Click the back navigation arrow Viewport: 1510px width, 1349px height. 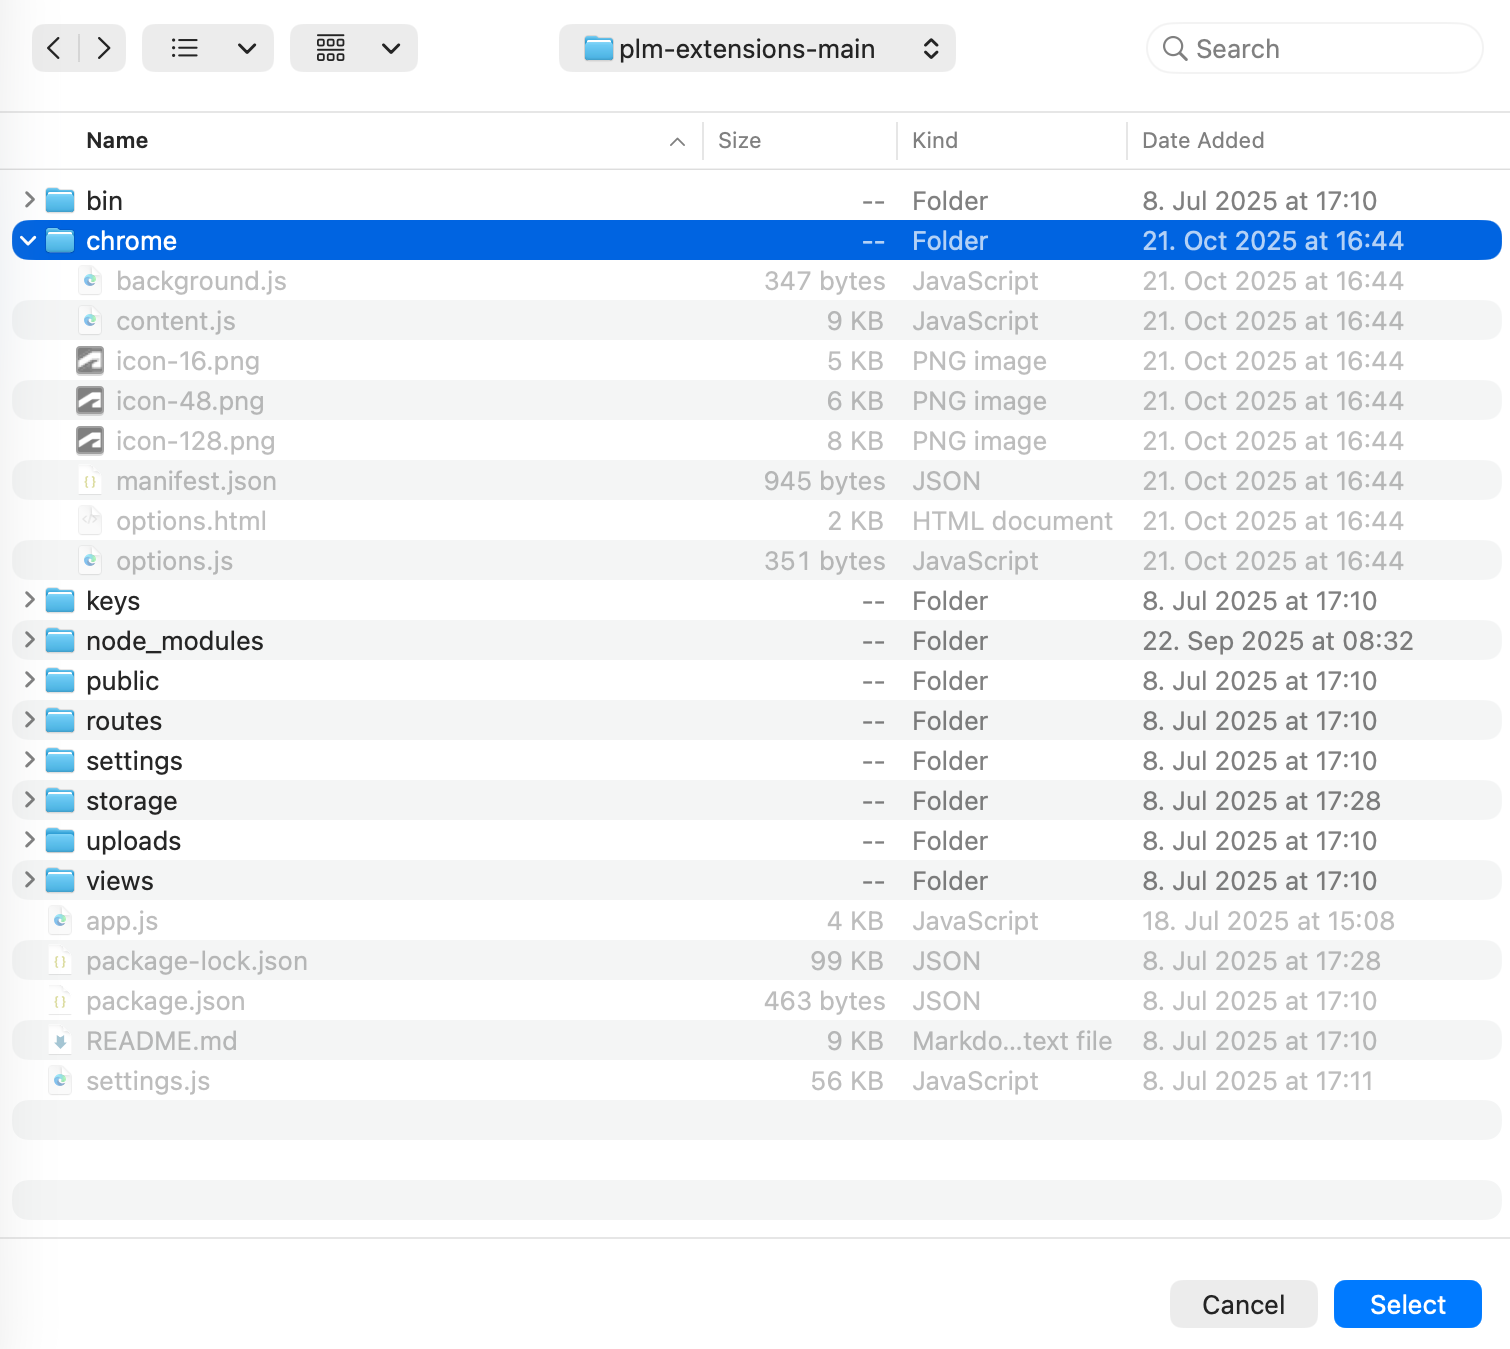pos(55,48)
